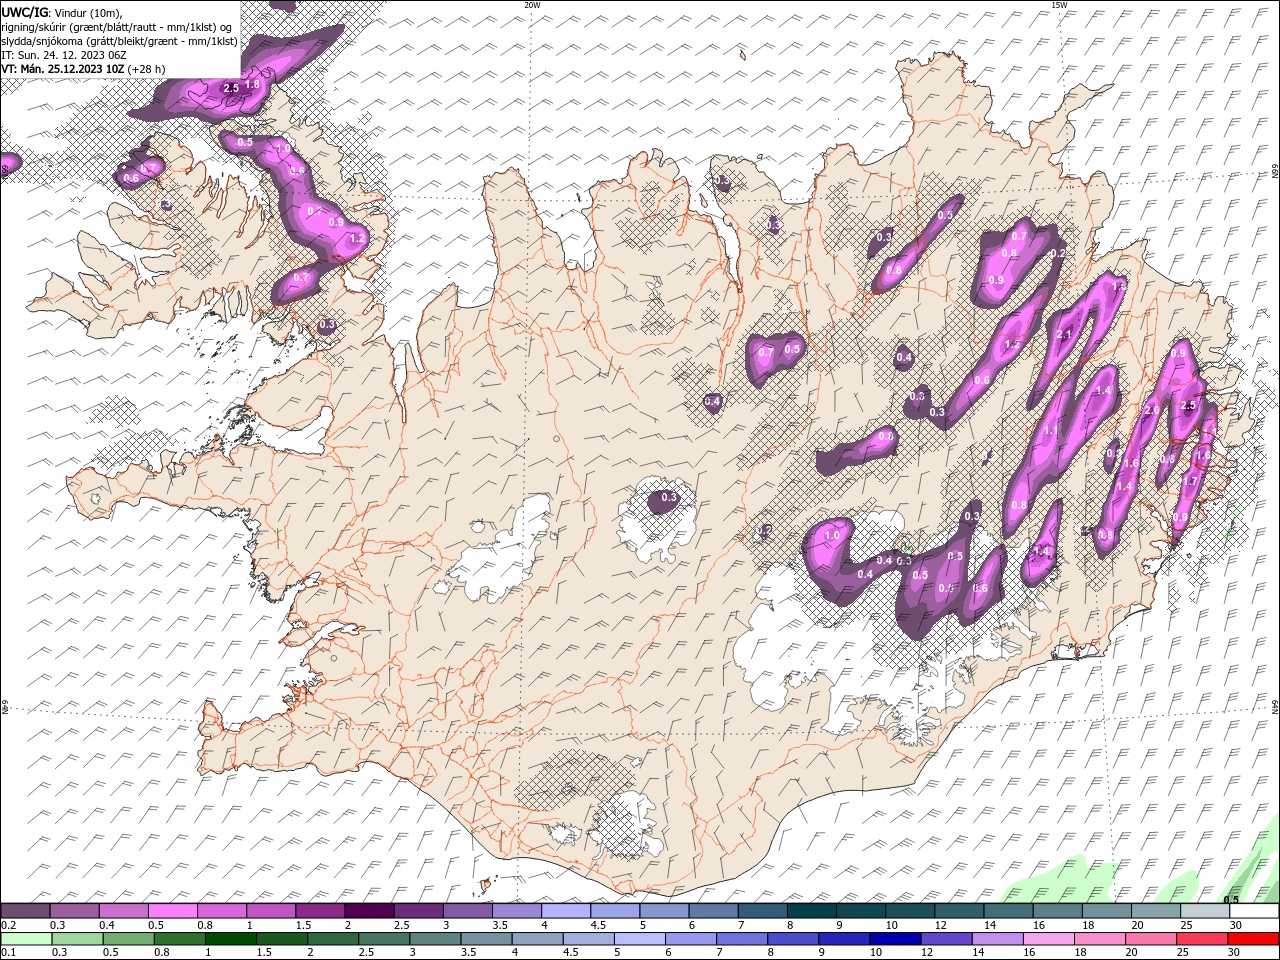Select the violet 12 swatch, lower scale
The width and height of the screenshot is (1280, 960).
[945, 939]
